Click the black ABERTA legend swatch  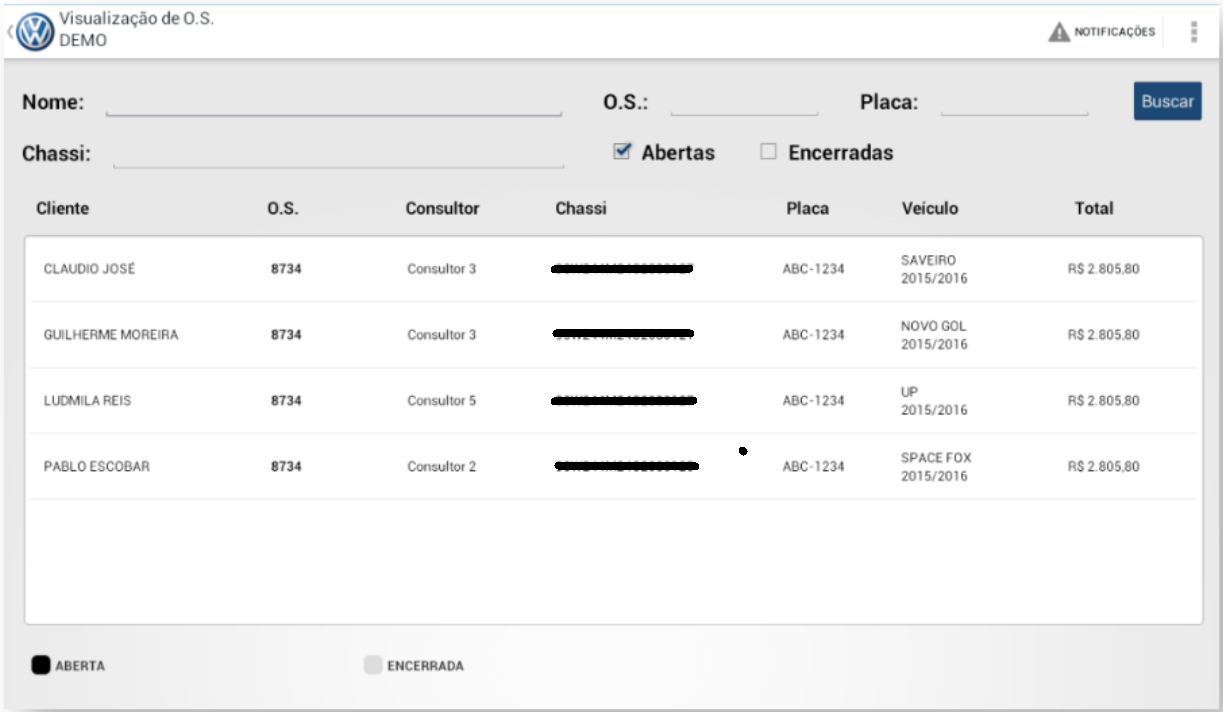pos(41,665)
